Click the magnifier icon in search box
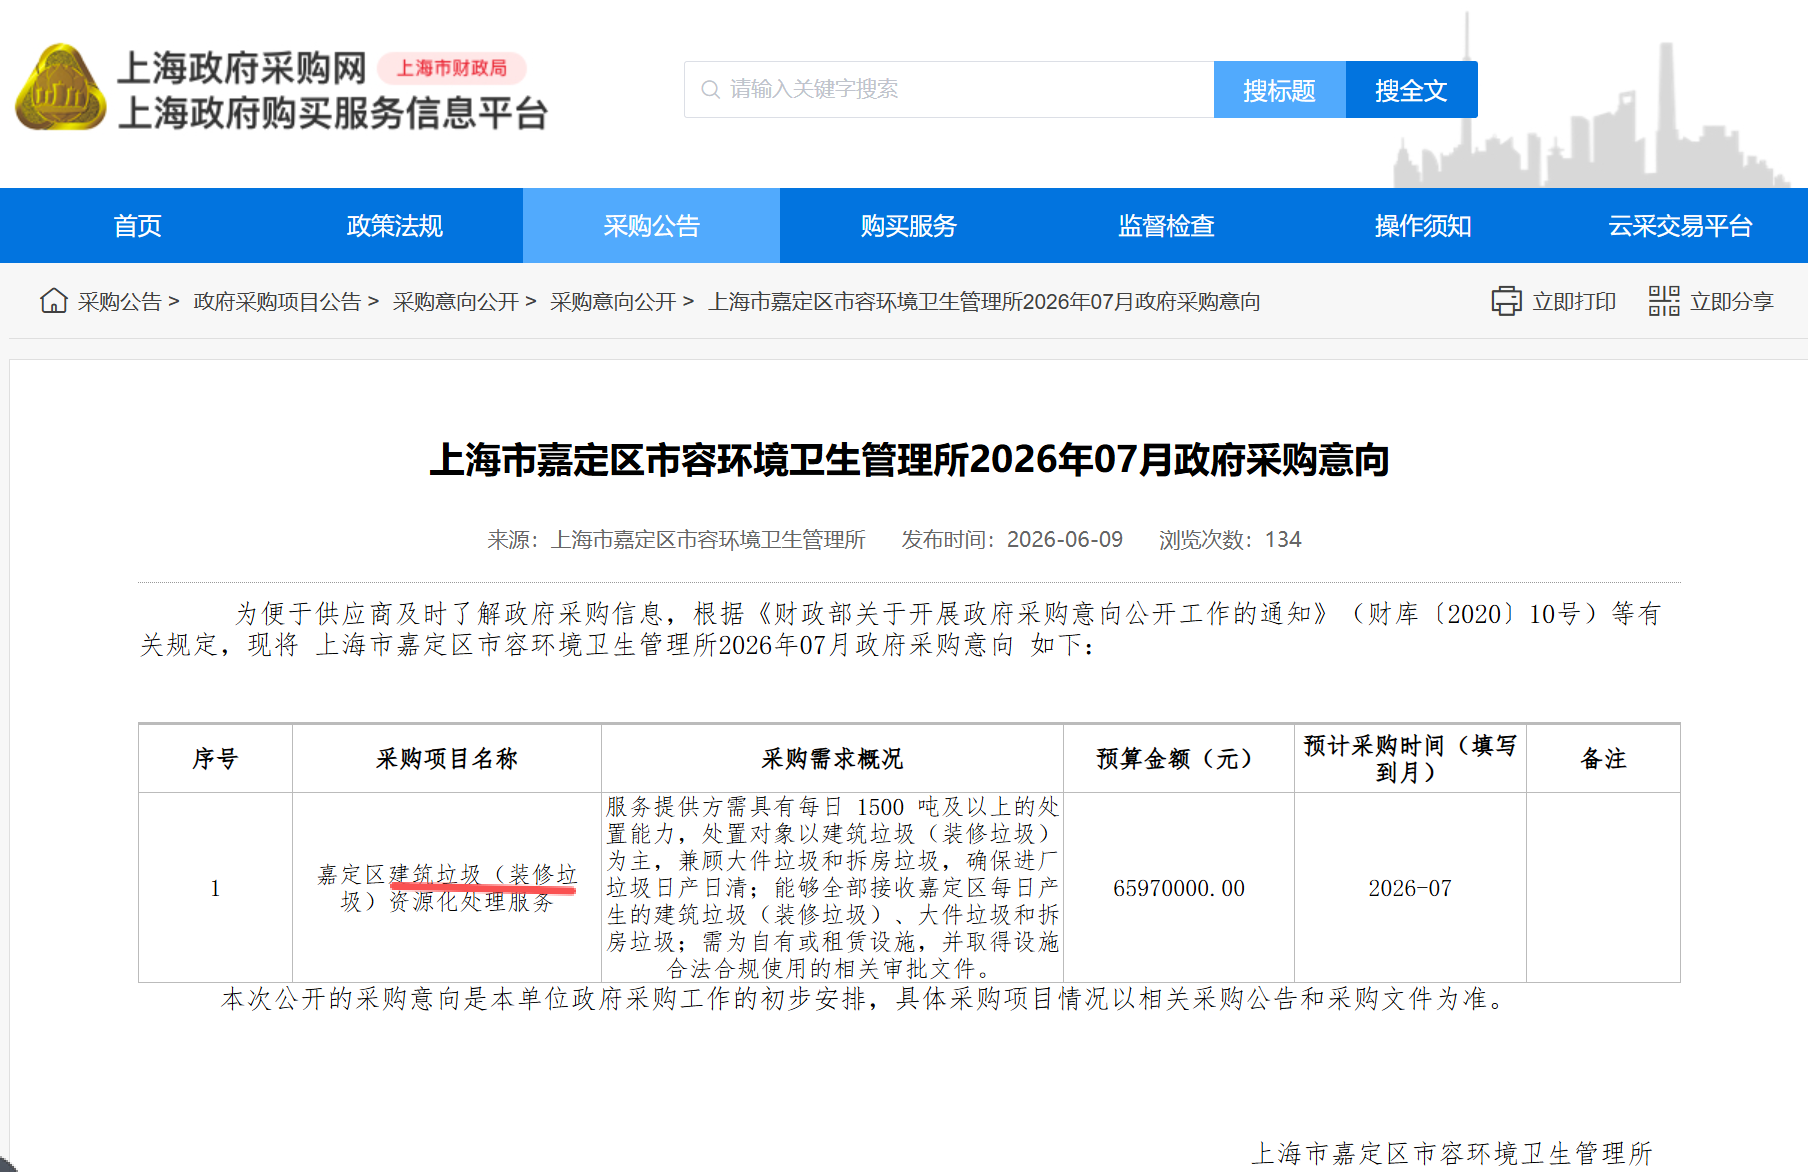The width and height of the screenshot is (1808, 1172). (710, 90)
